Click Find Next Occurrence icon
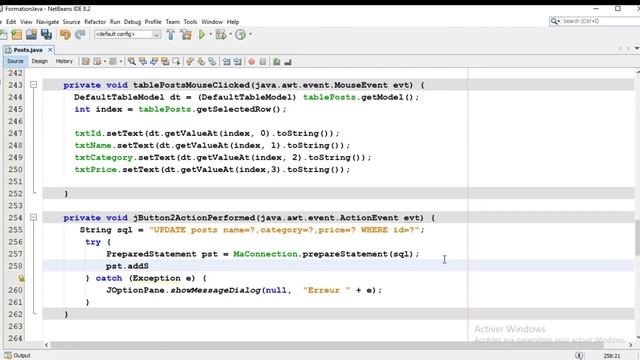The width and height of the screenshot is (640, 360). (154, 62)
